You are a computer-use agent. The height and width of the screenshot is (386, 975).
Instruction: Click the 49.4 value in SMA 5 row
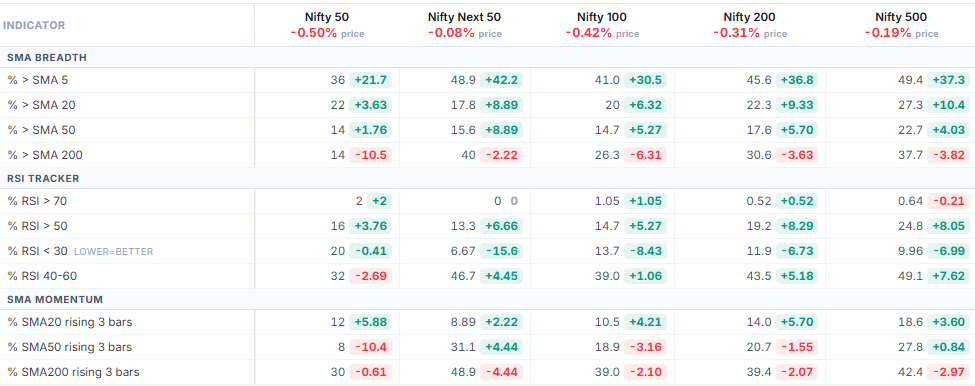(910, 80)
